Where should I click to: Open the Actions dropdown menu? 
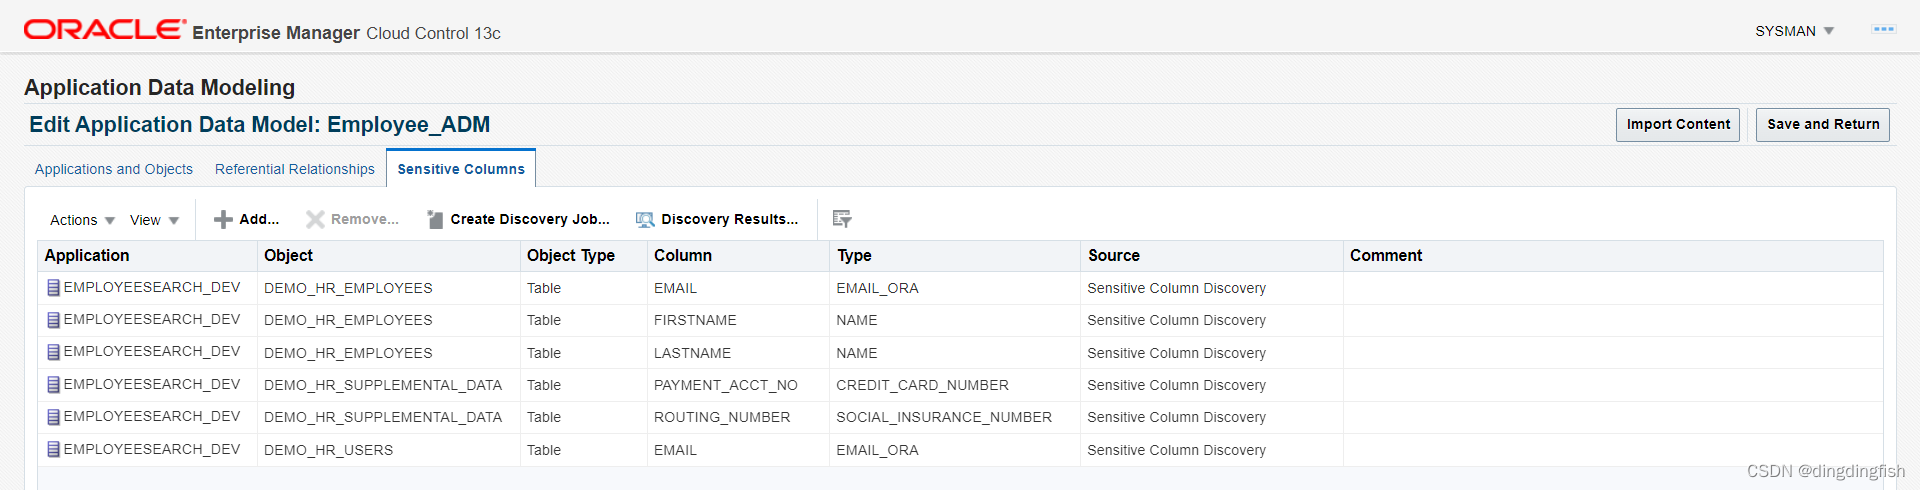[82, 220]
